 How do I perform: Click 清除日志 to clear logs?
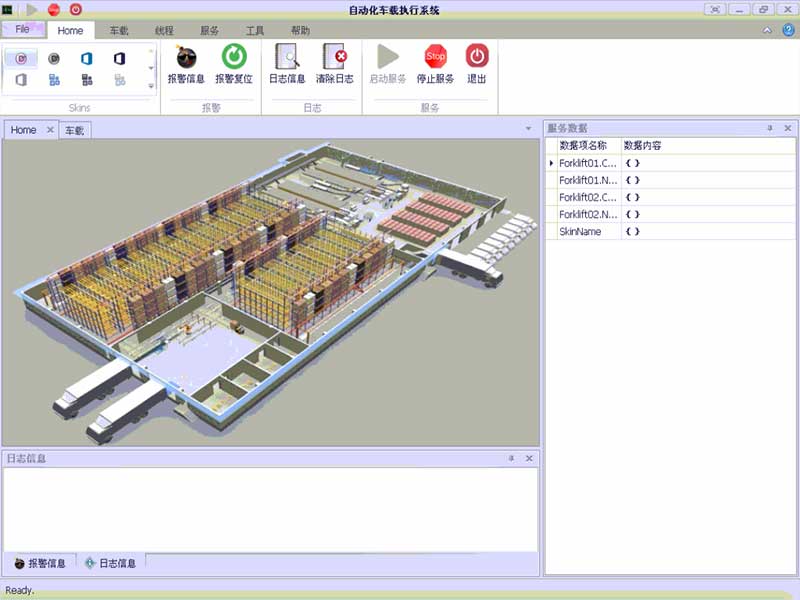coord(334,64)
